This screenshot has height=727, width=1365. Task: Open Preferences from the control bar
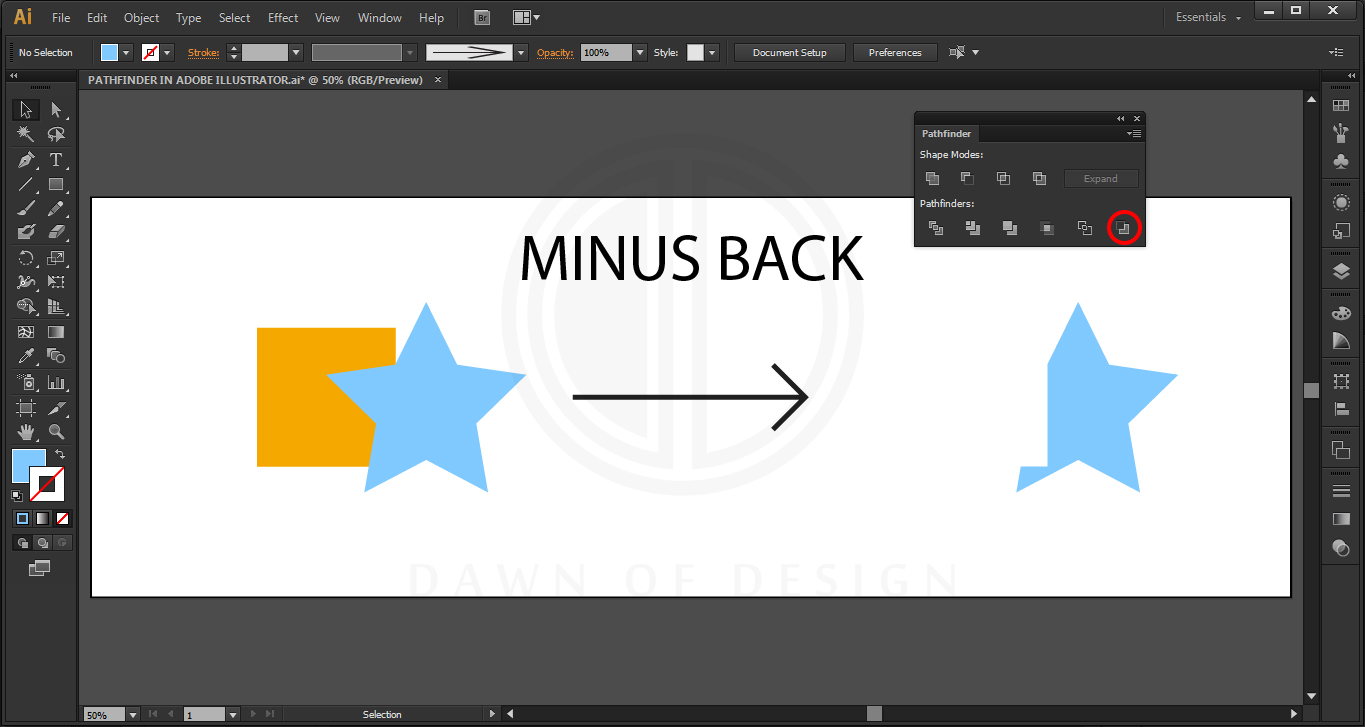click(x=894, y=52)
